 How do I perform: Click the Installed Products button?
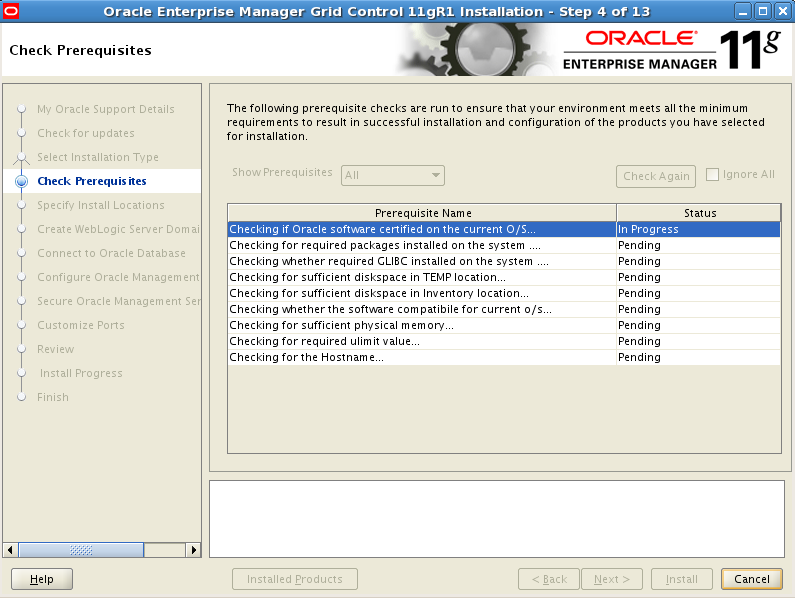295,579
